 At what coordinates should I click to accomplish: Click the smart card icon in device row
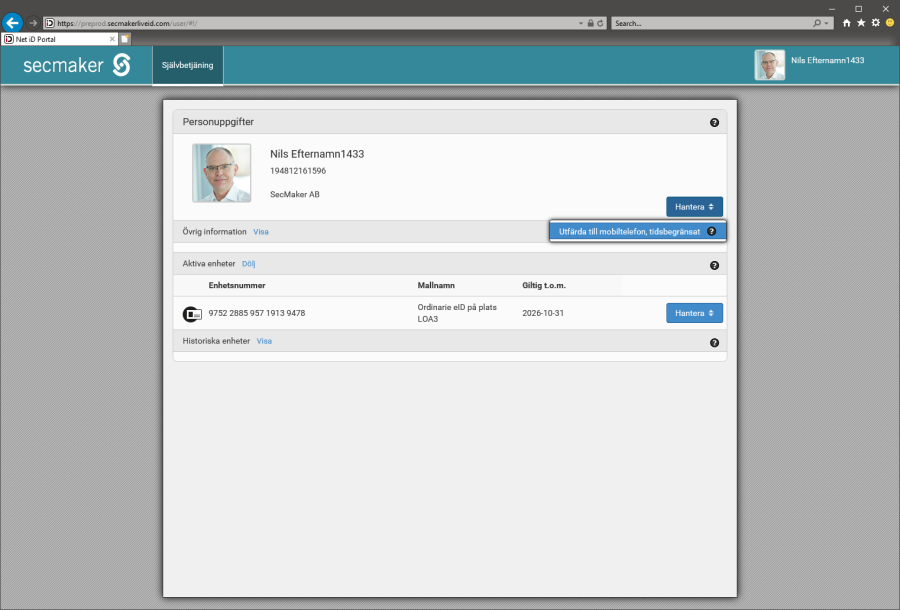click(192, 314)
